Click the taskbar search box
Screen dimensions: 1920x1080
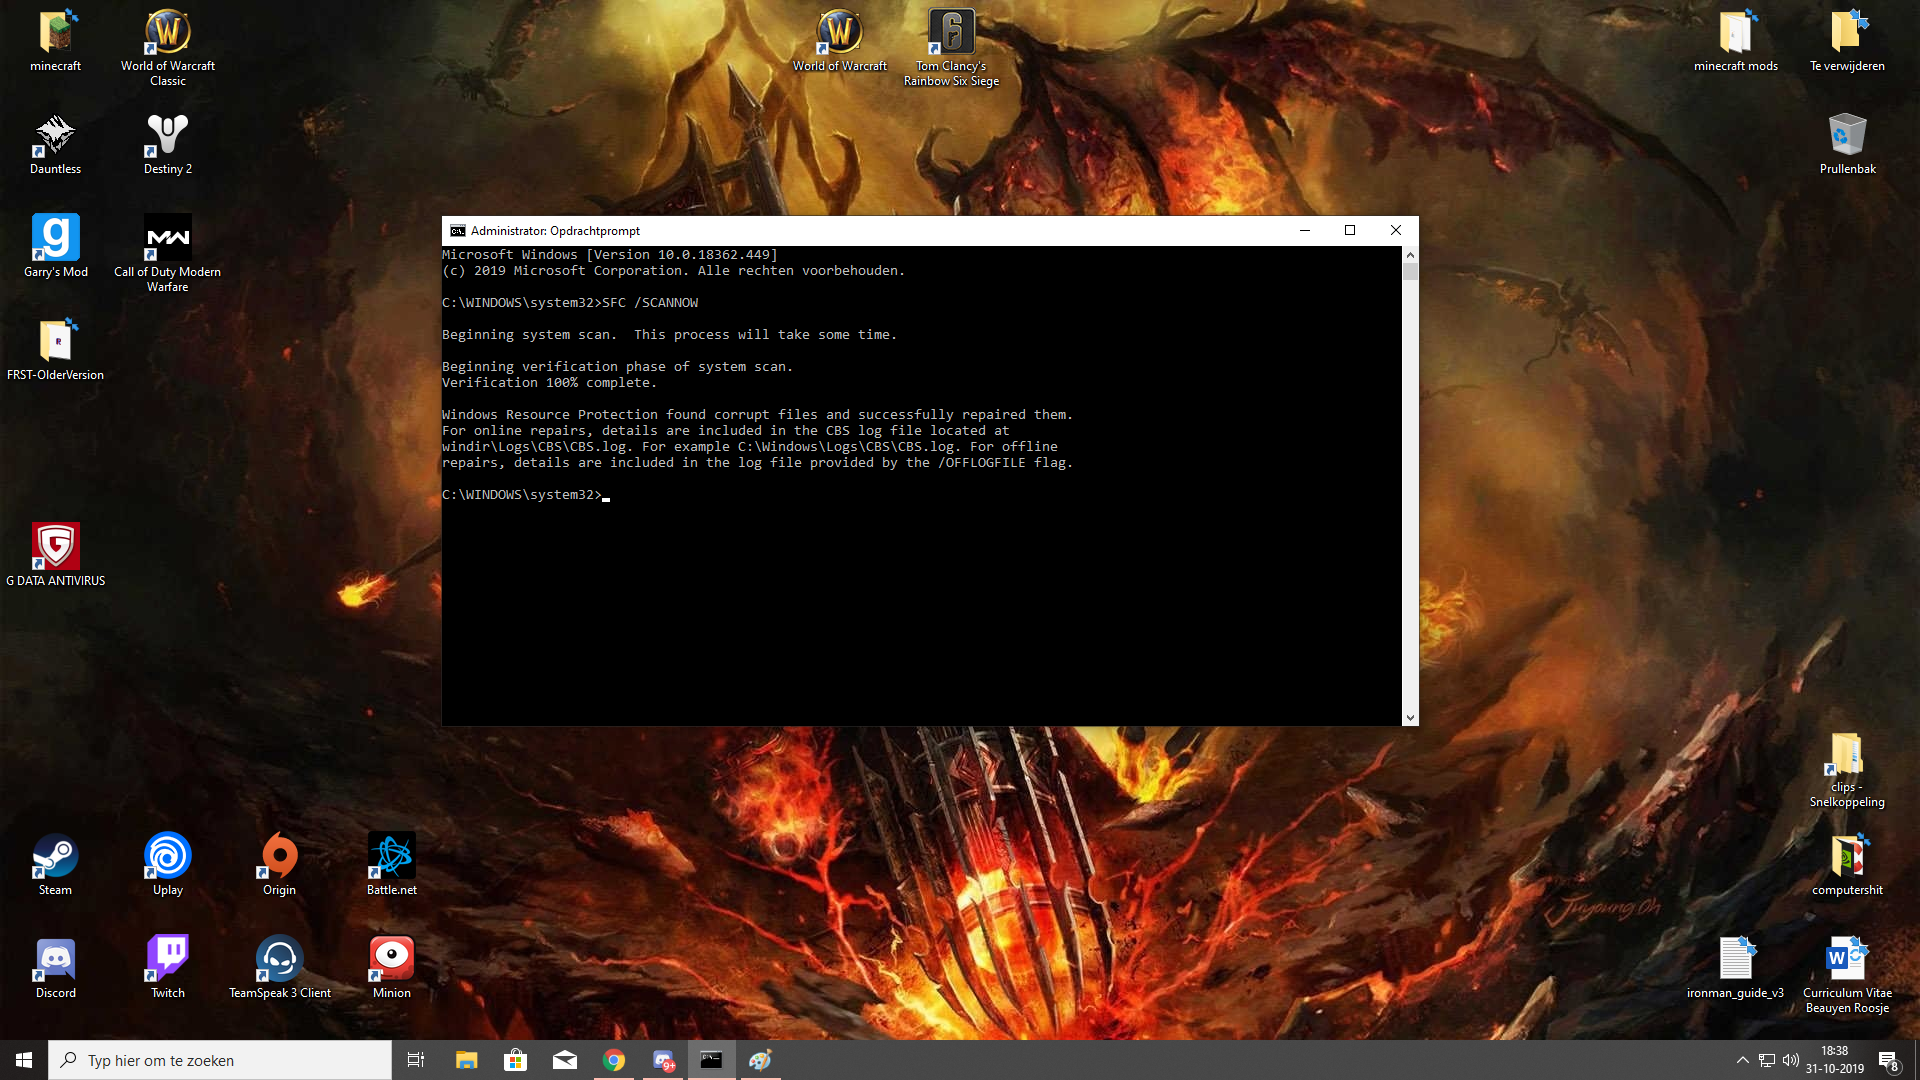tap(220, 1060)
